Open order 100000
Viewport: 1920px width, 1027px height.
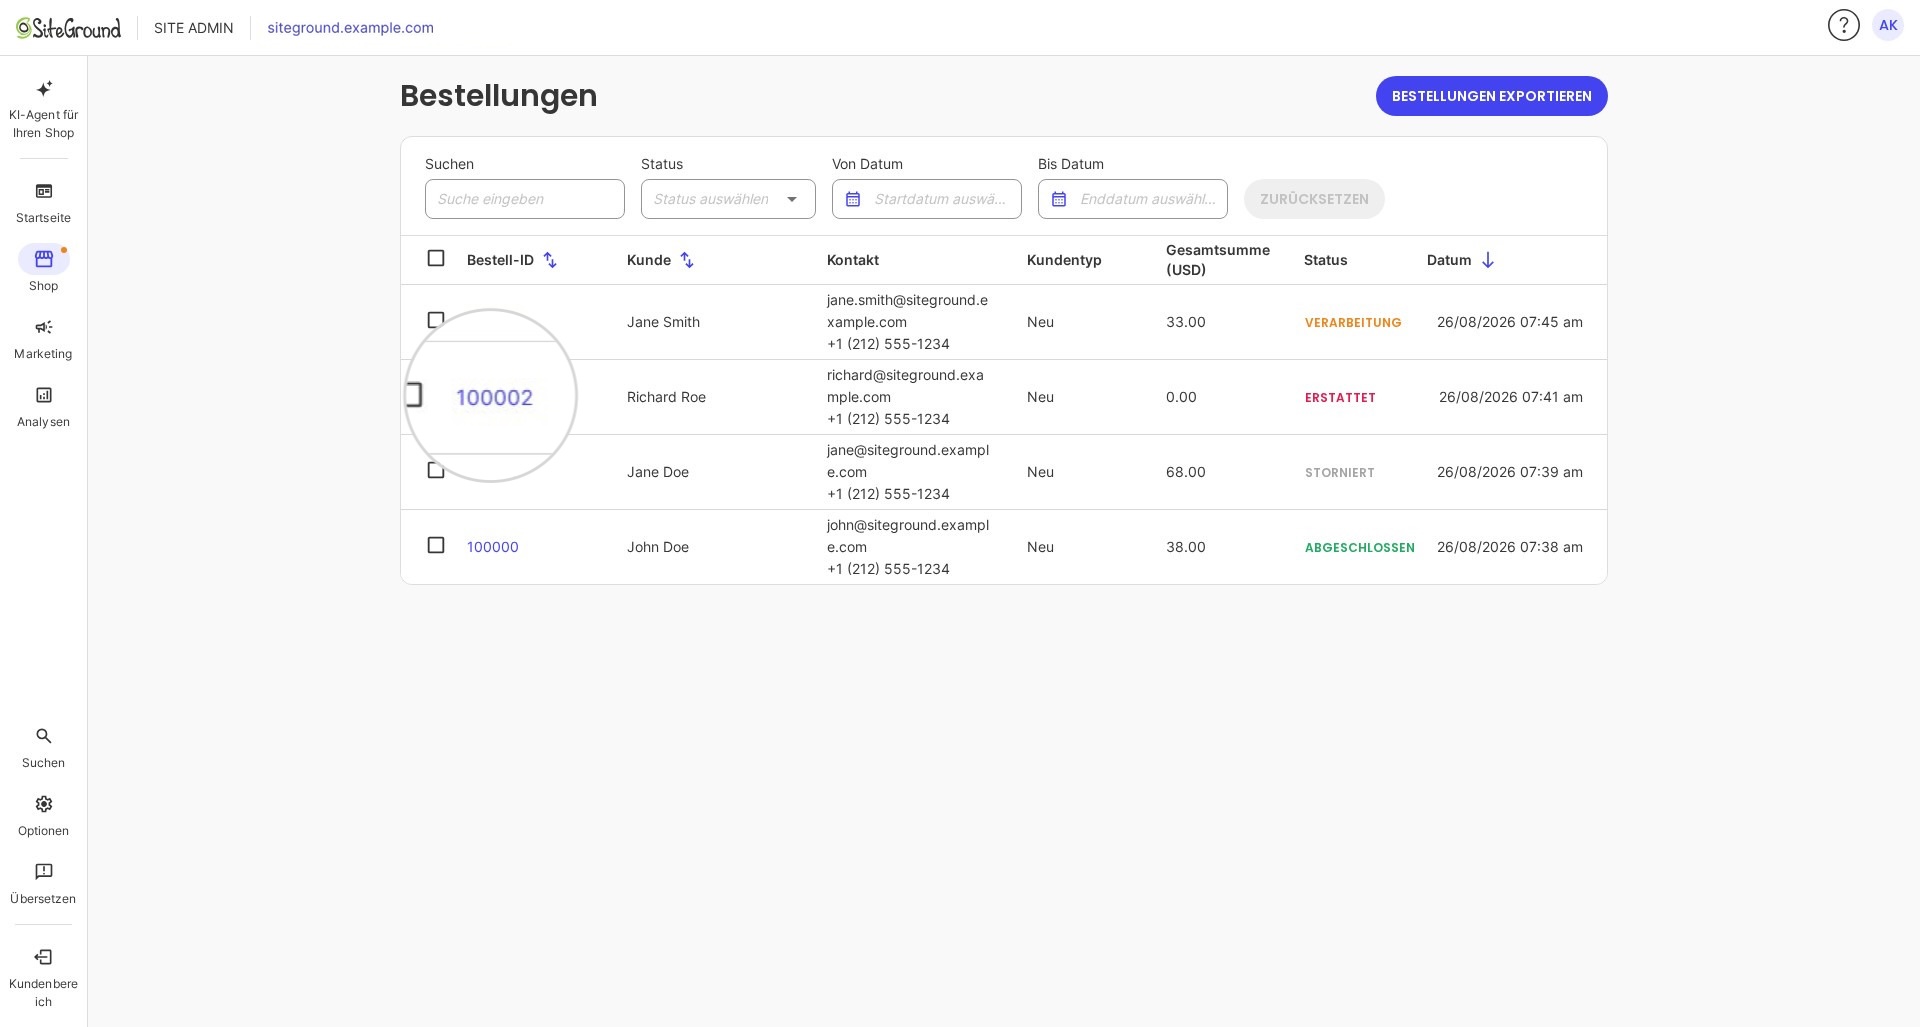[x=493, y=547]
